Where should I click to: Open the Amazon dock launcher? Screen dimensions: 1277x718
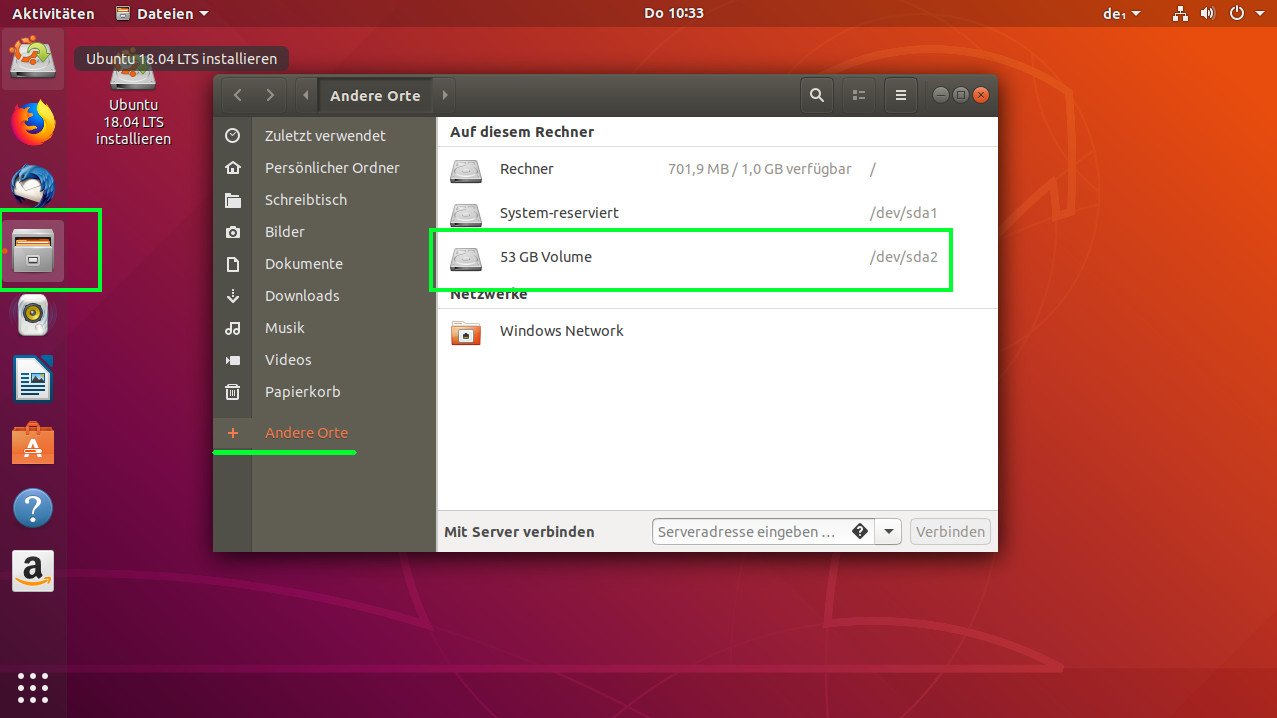point(33,571)
